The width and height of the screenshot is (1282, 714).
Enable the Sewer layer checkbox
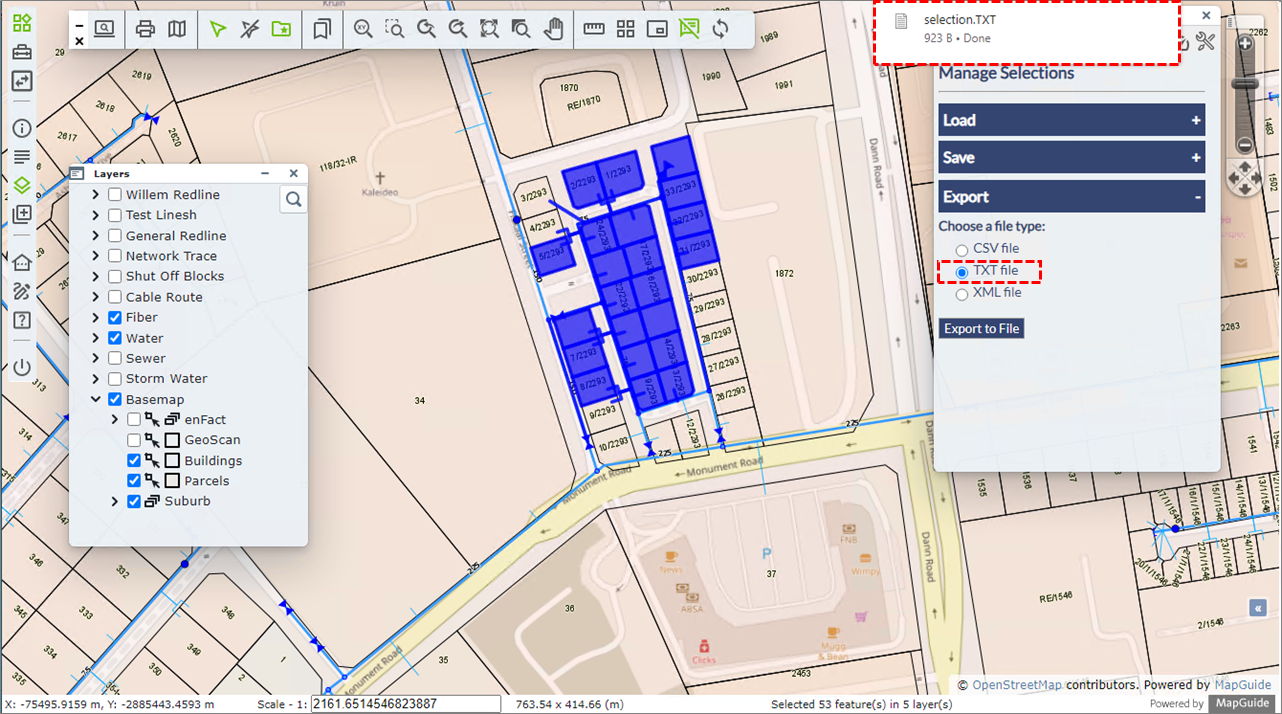115,359
